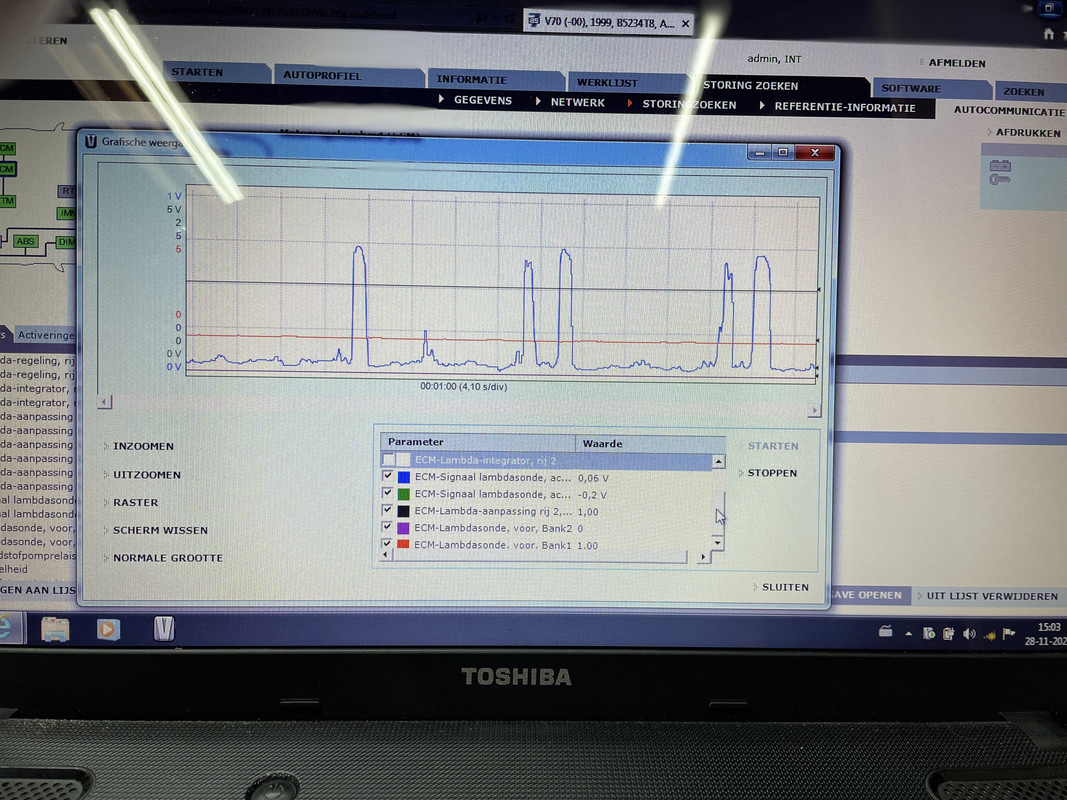Select REFERENTIE-INFORMATIE submenu
Viewport: 1067px width, 800px height.
pyautogui.click(x=844, y=107)
